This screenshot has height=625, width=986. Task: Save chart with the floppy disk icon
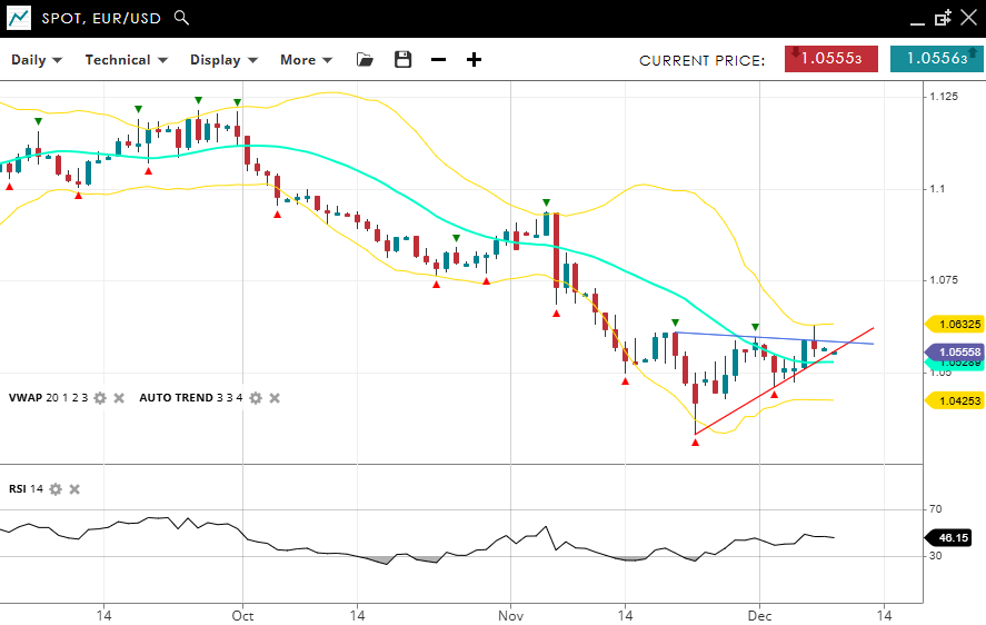point(403,60)
